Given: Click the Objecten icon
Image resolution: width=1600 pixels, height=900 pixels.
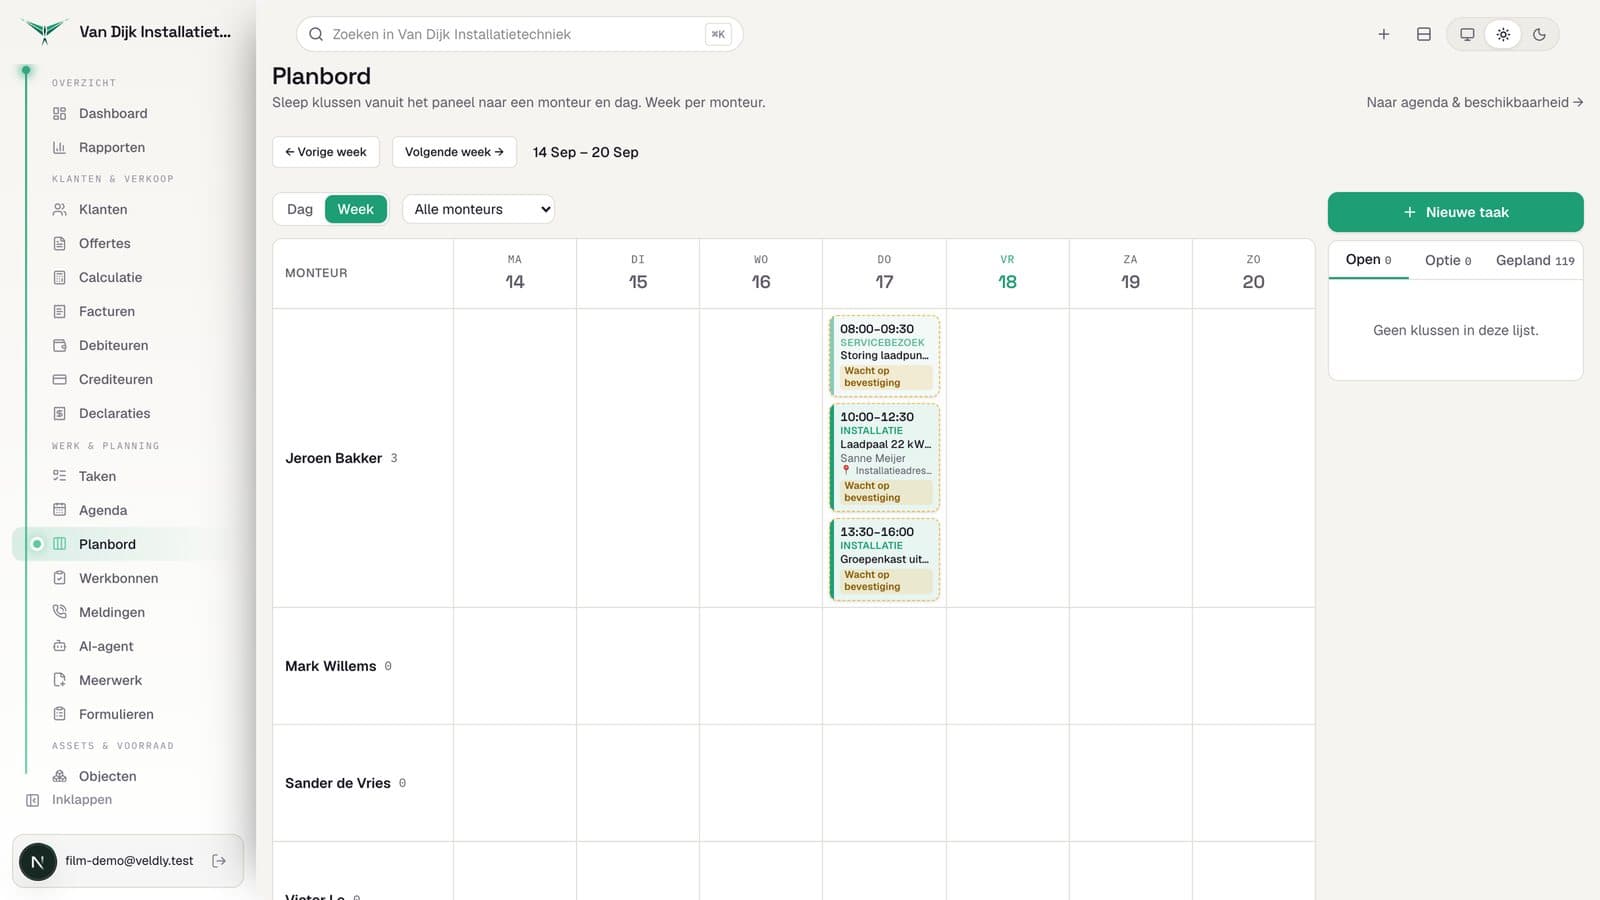Looking at the screenshot, I should (59, 777).
